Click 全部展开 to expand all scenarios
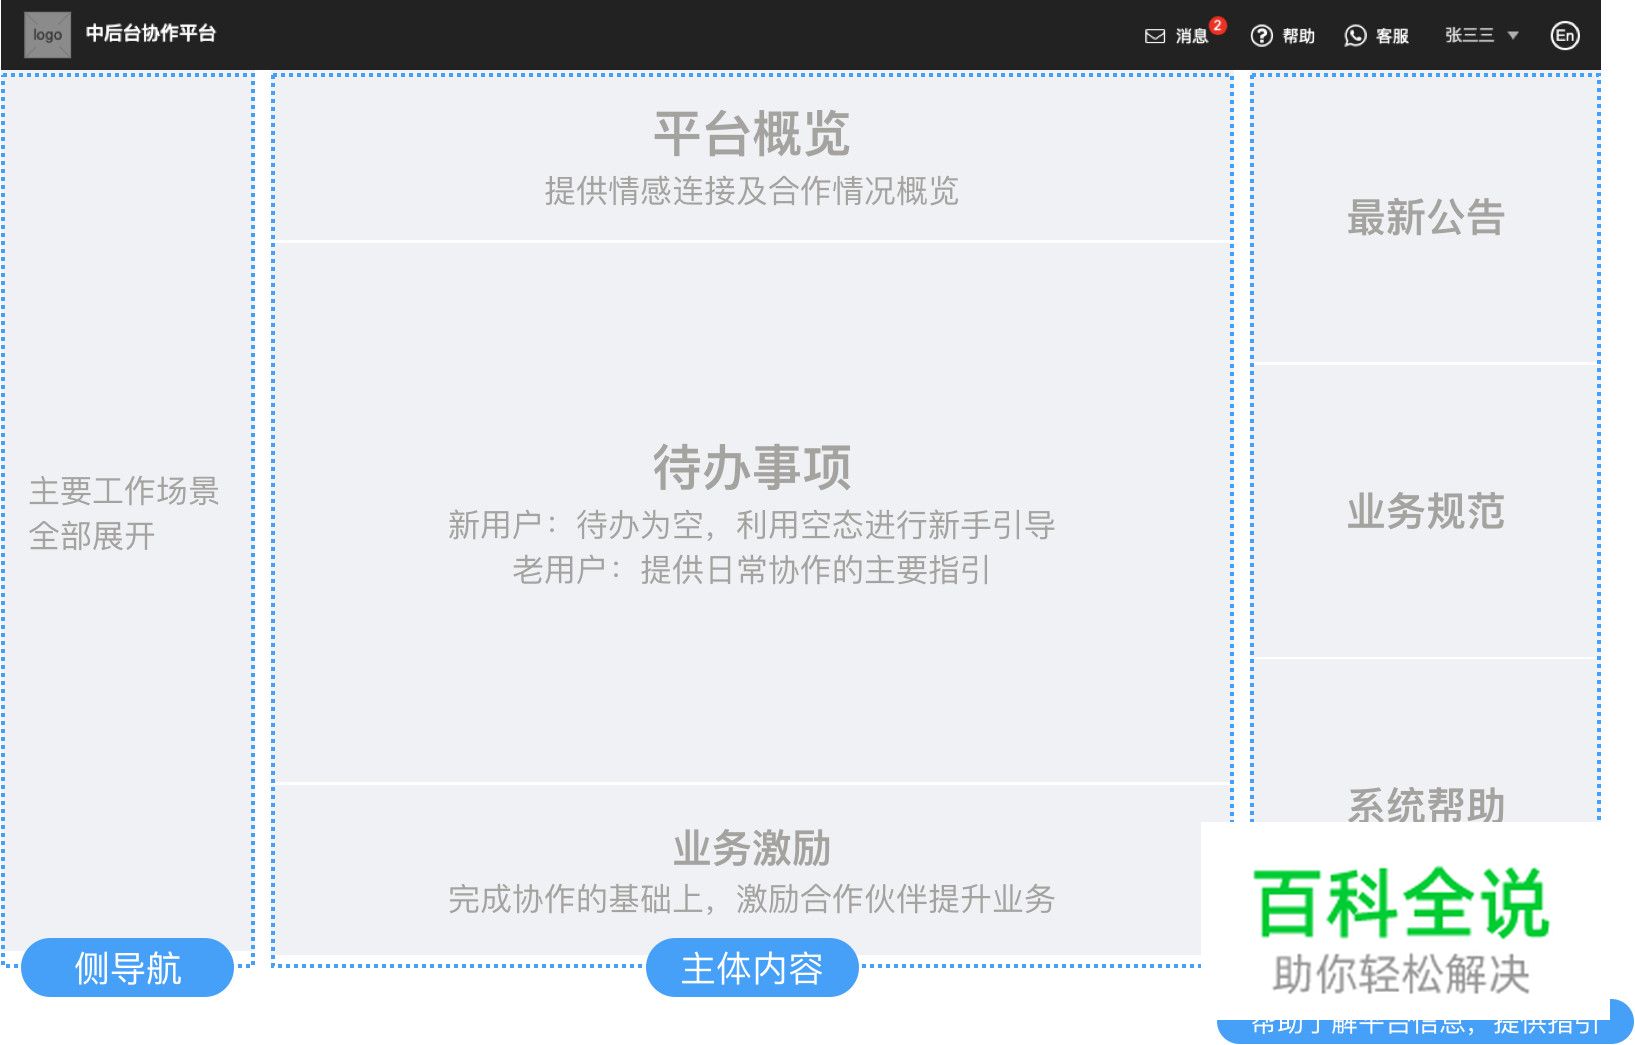1635x1045 pixels. (93, 536)
